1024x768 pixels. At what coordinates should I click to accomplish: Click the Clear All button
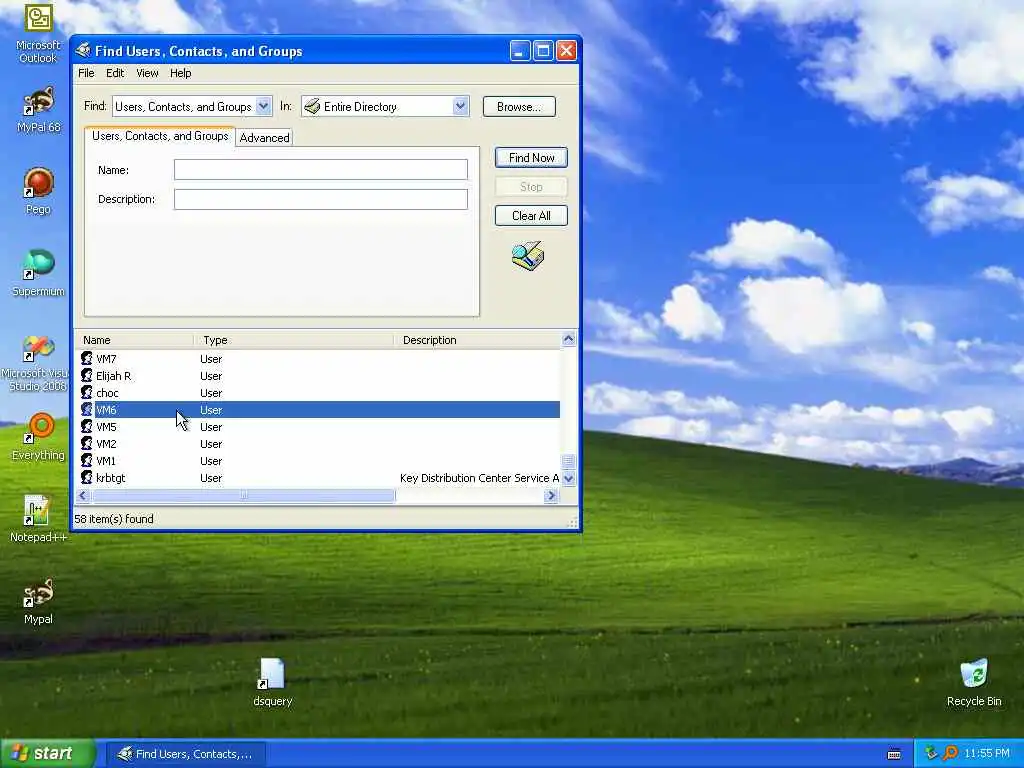point(531,216)
